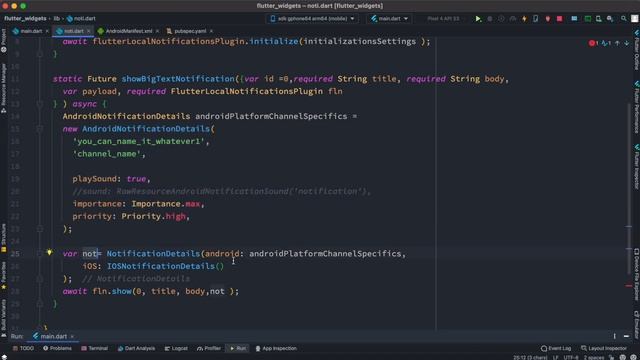The image size is (640, 360).
Task: Open the Flutter Outline side panel
Action: pyautogui.click(x=636, y=49)
